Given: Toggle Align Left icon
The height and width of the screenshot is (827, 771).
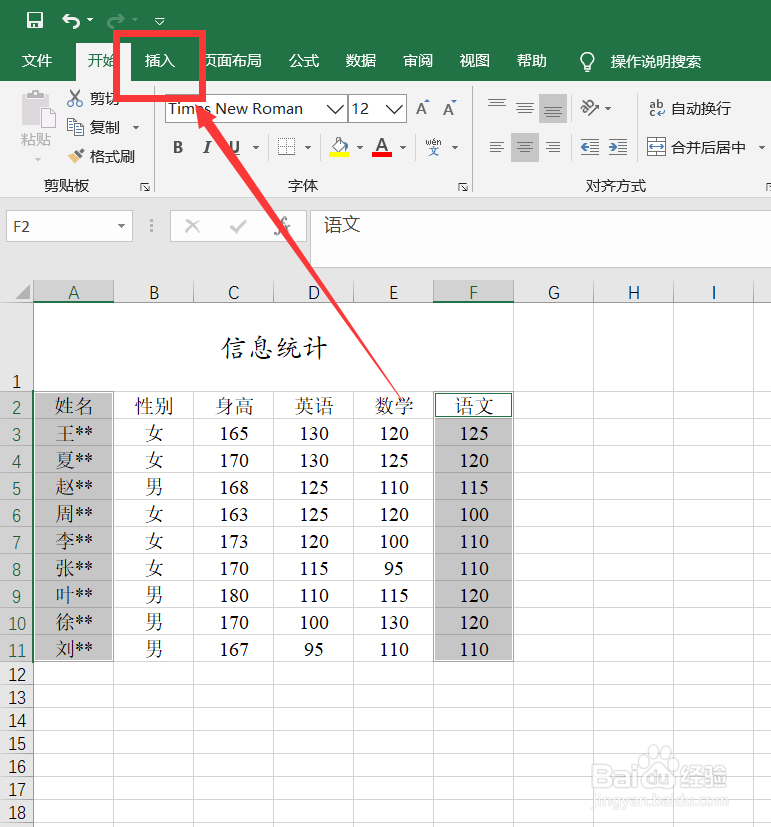Looking at the screenshot, I should click(497, 147).
